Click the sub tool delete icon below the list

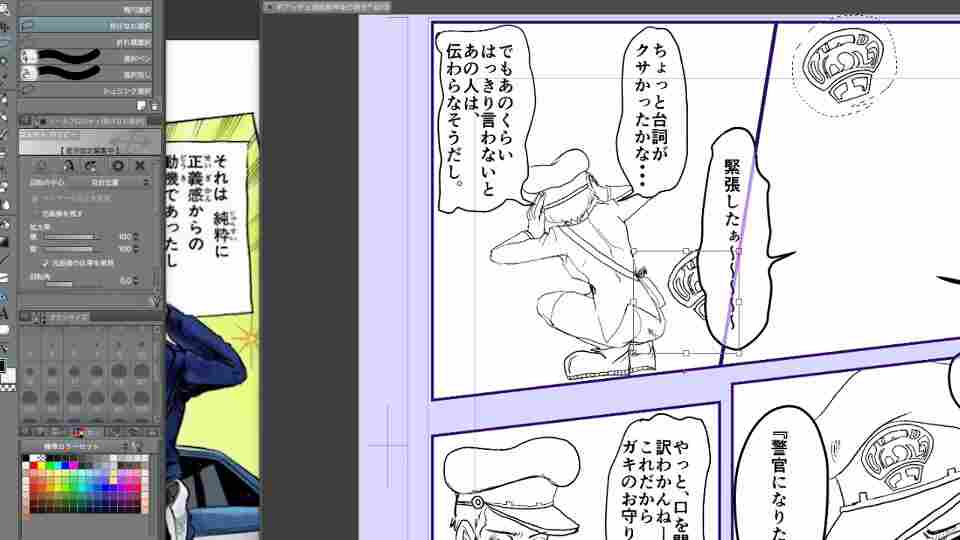pos(154,107)
